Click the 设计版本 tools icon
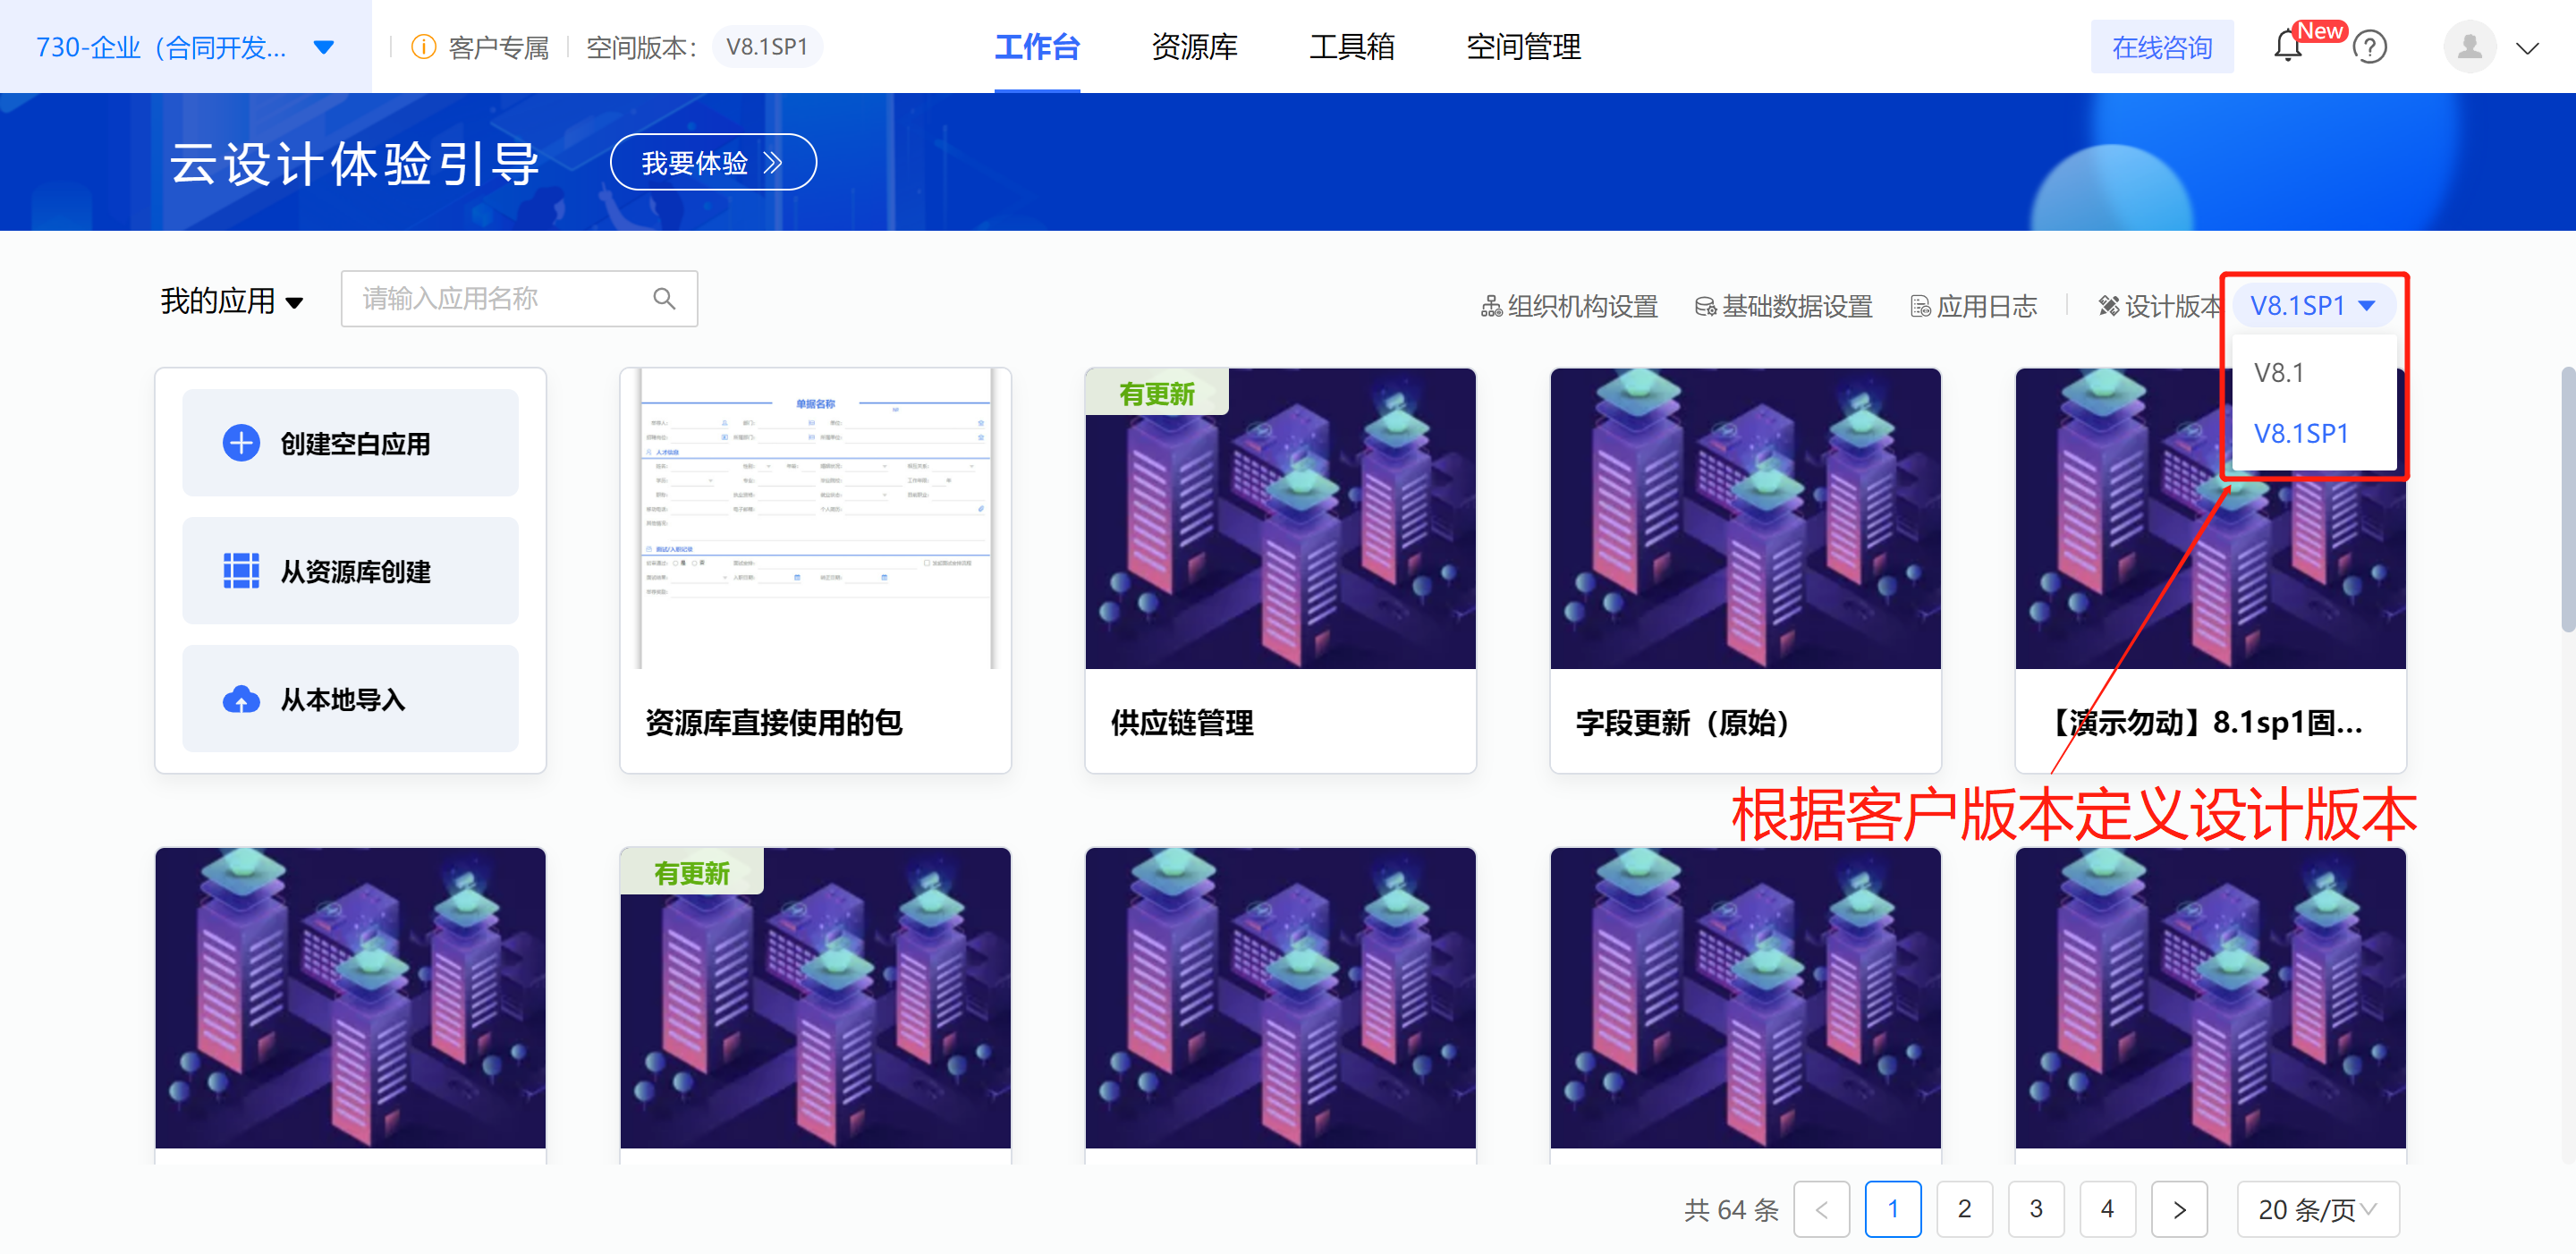Image resolution: width=2576 pixels, height=1254 pixels. [2108, 306]
